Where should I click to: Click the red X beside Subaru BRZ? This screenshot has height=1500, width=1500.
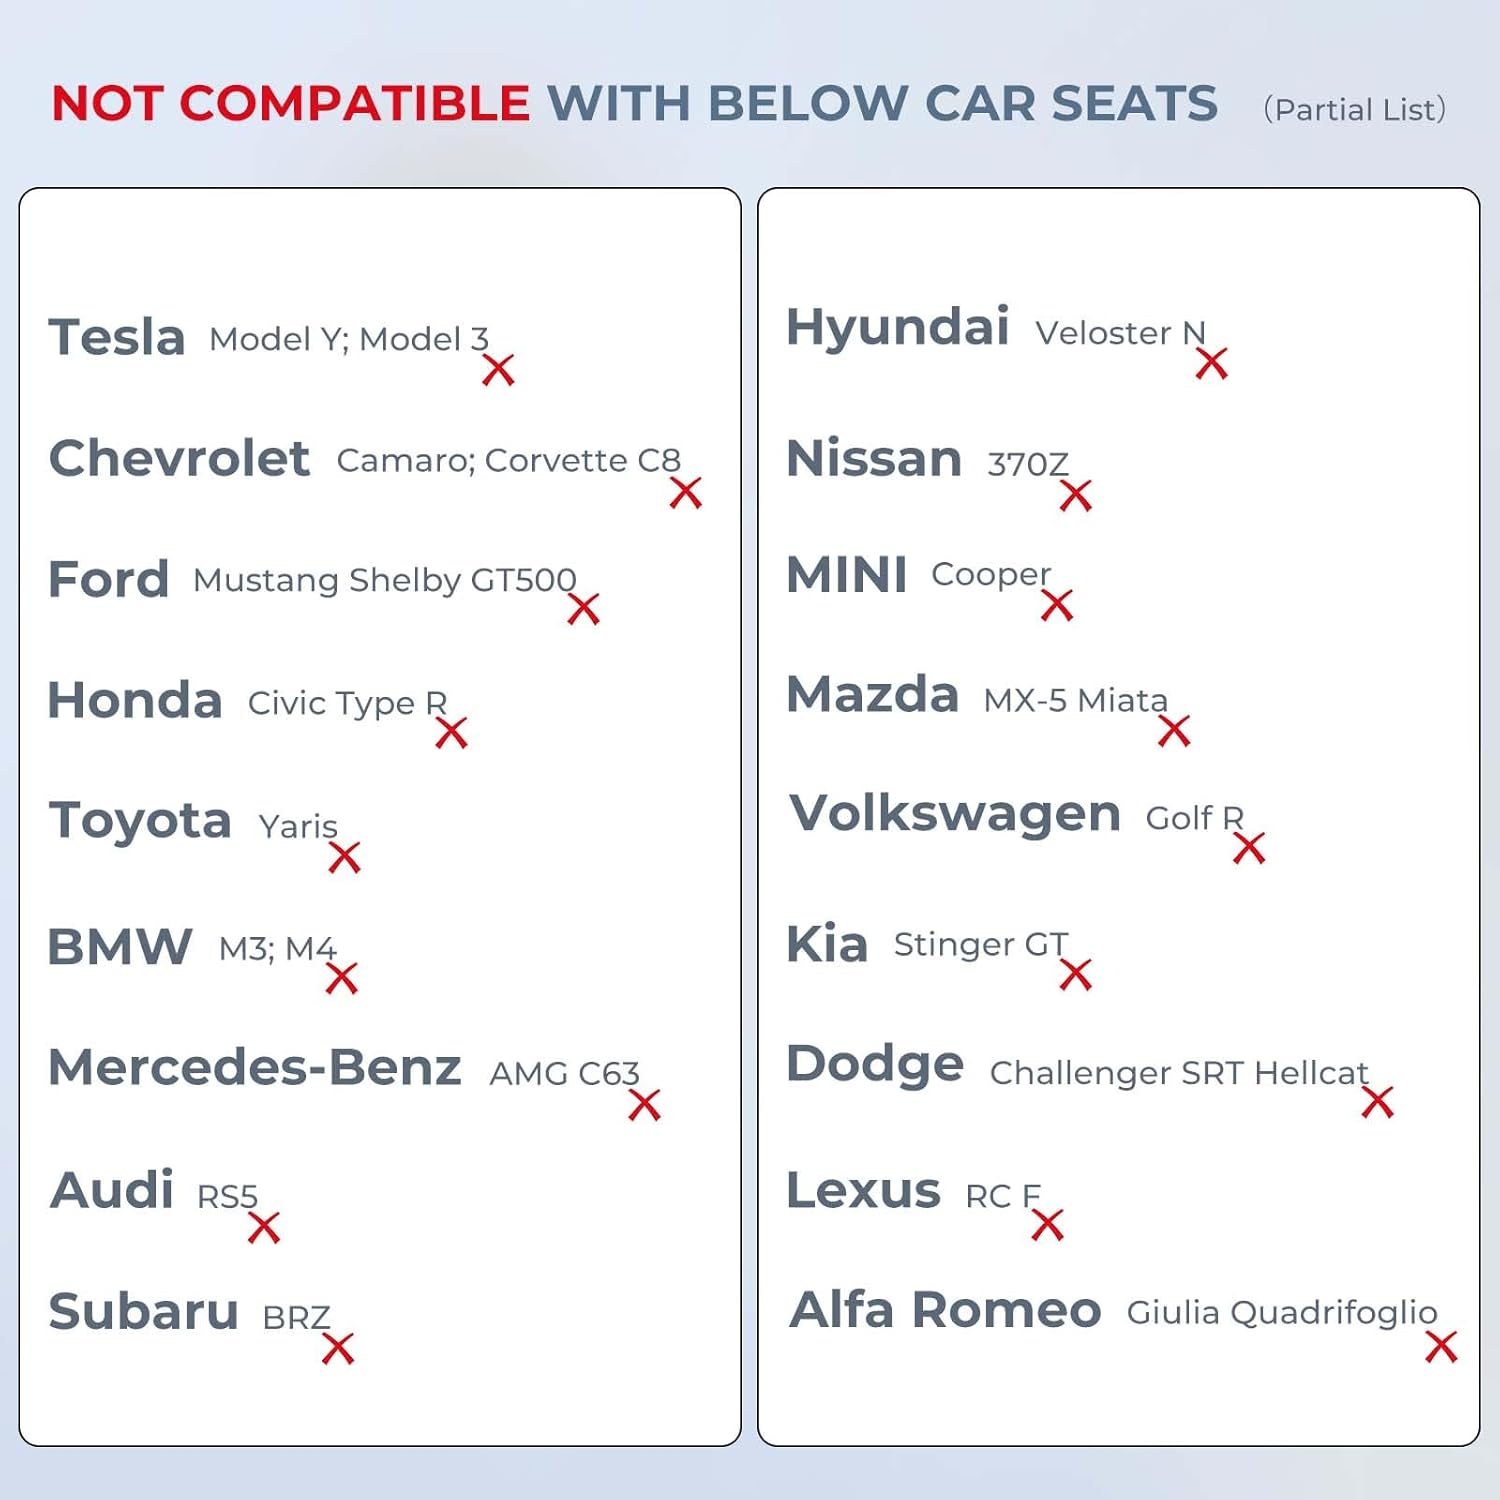point(338,1349)
